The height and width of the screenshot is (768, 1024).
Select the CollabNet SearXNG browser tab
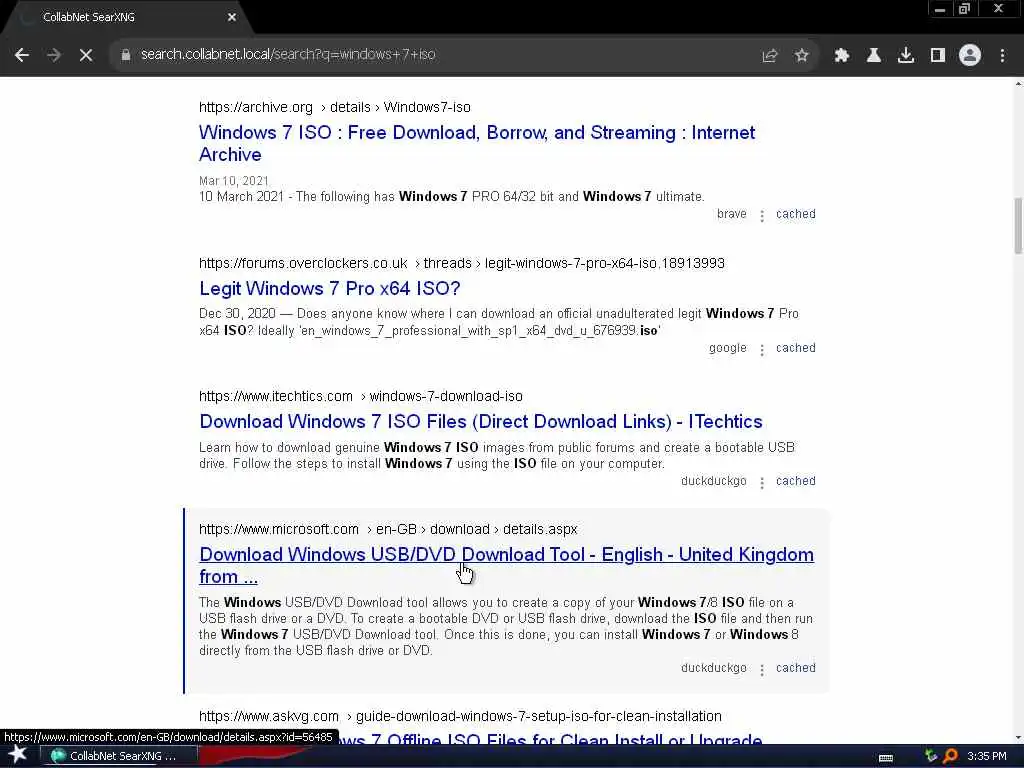[124, 18]
